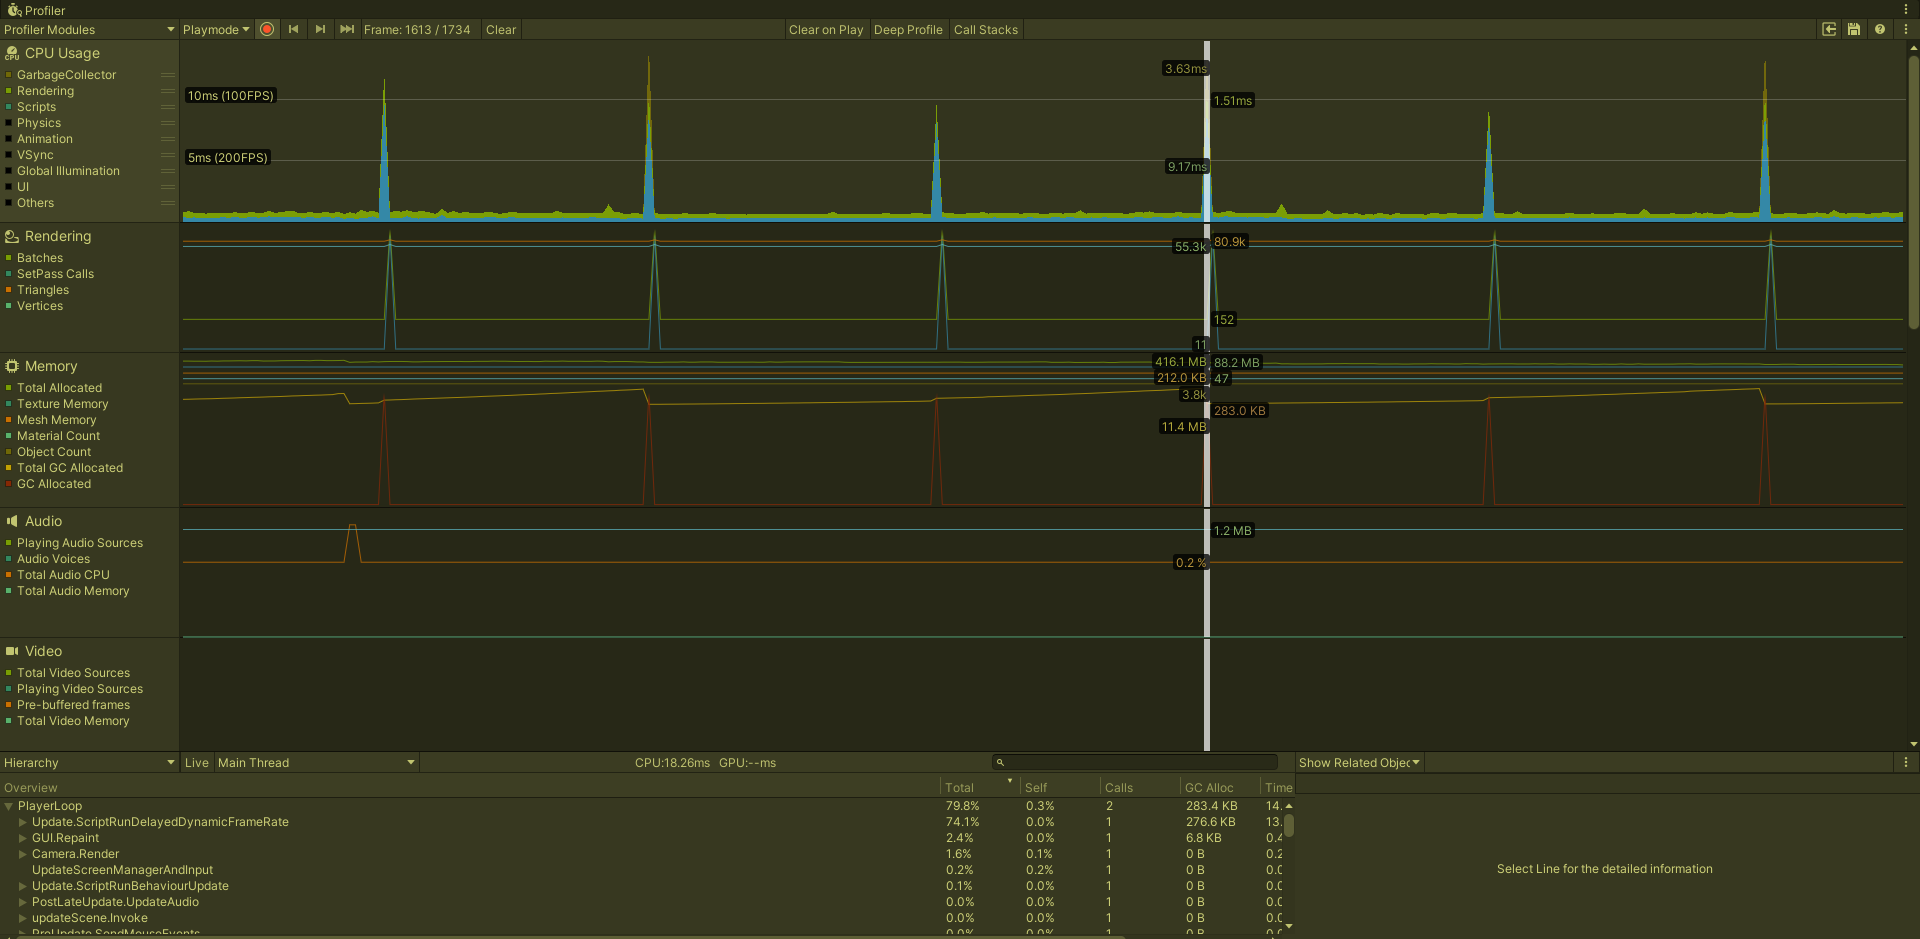1920x939 pixels.
Task: Hide the GC Allocated graph in Memory
Action: [9, 484]
